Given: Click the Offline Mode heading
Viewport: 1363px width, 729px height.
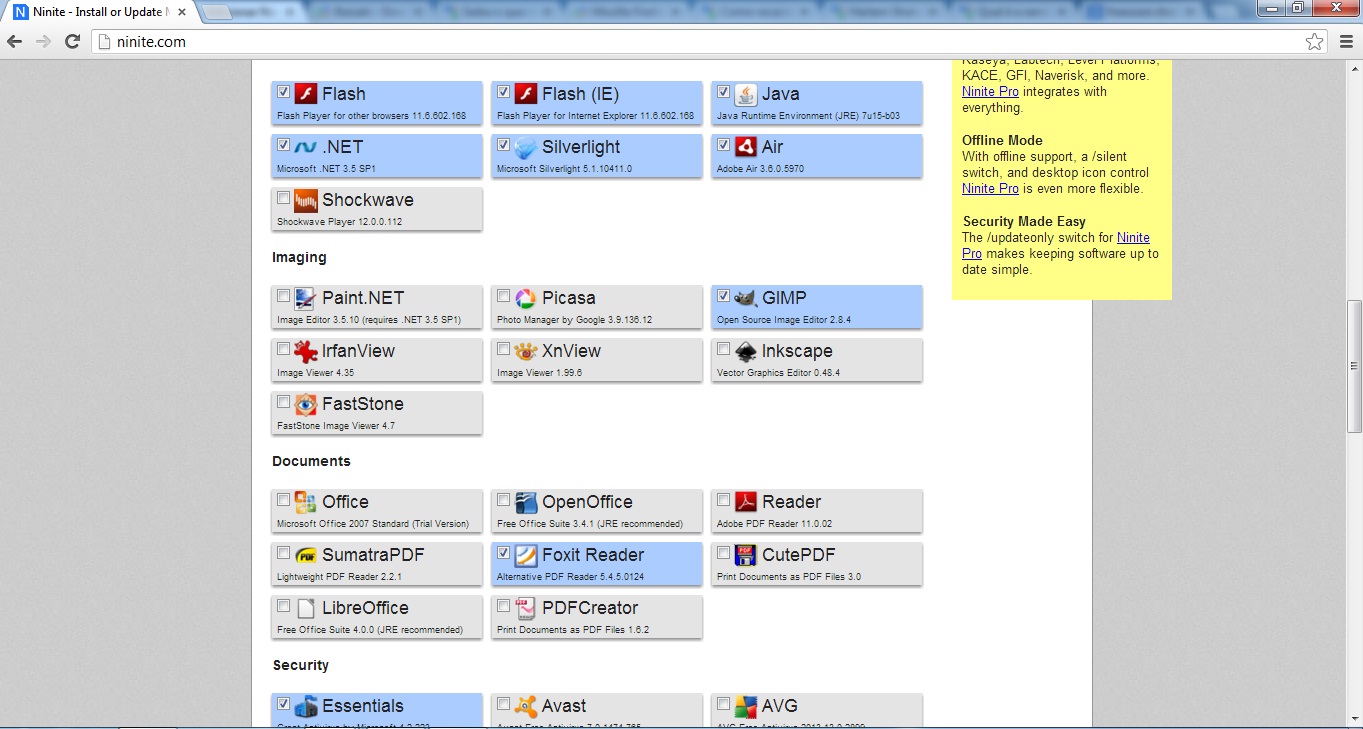Looking at the screenshot, I should click(x=1002, y=140).
